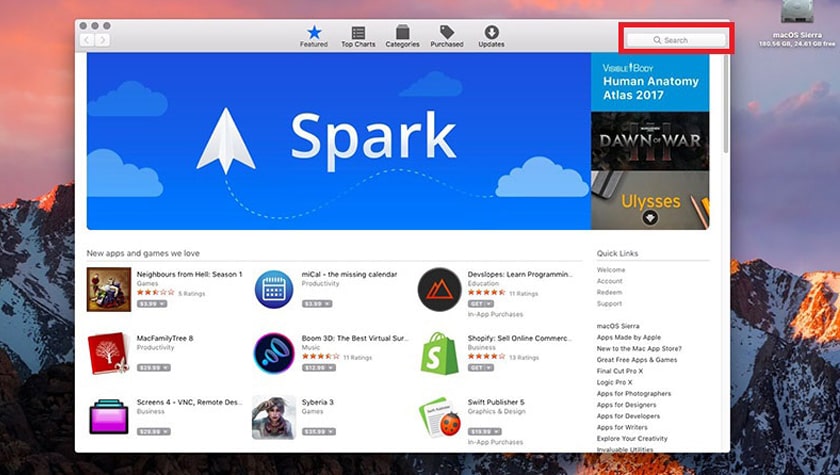The image size is (840, 475).
Task: Click the App Store vertical scrollbar
Action: coord(726,104)
